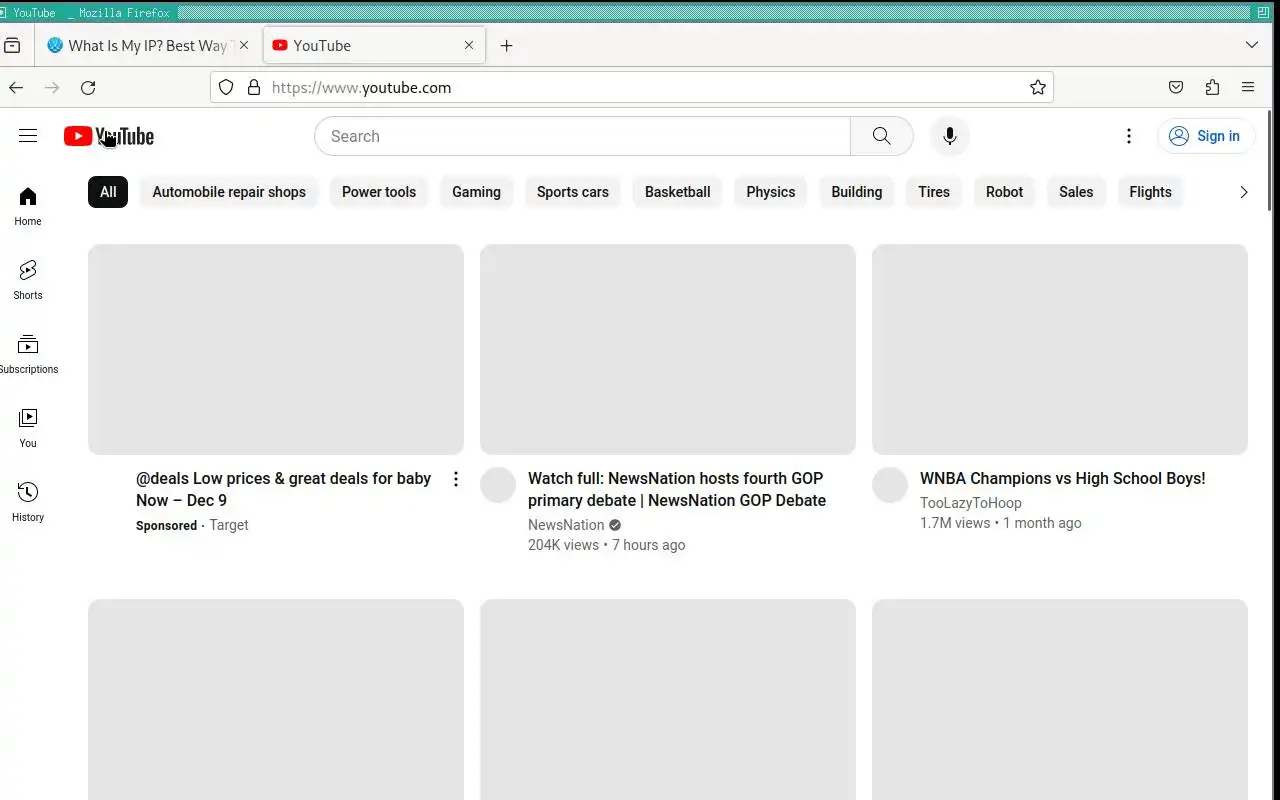This screenshot has width=1280, height=800.
Task: Close the YouTube tab
Action: click(x=469, y=46)
